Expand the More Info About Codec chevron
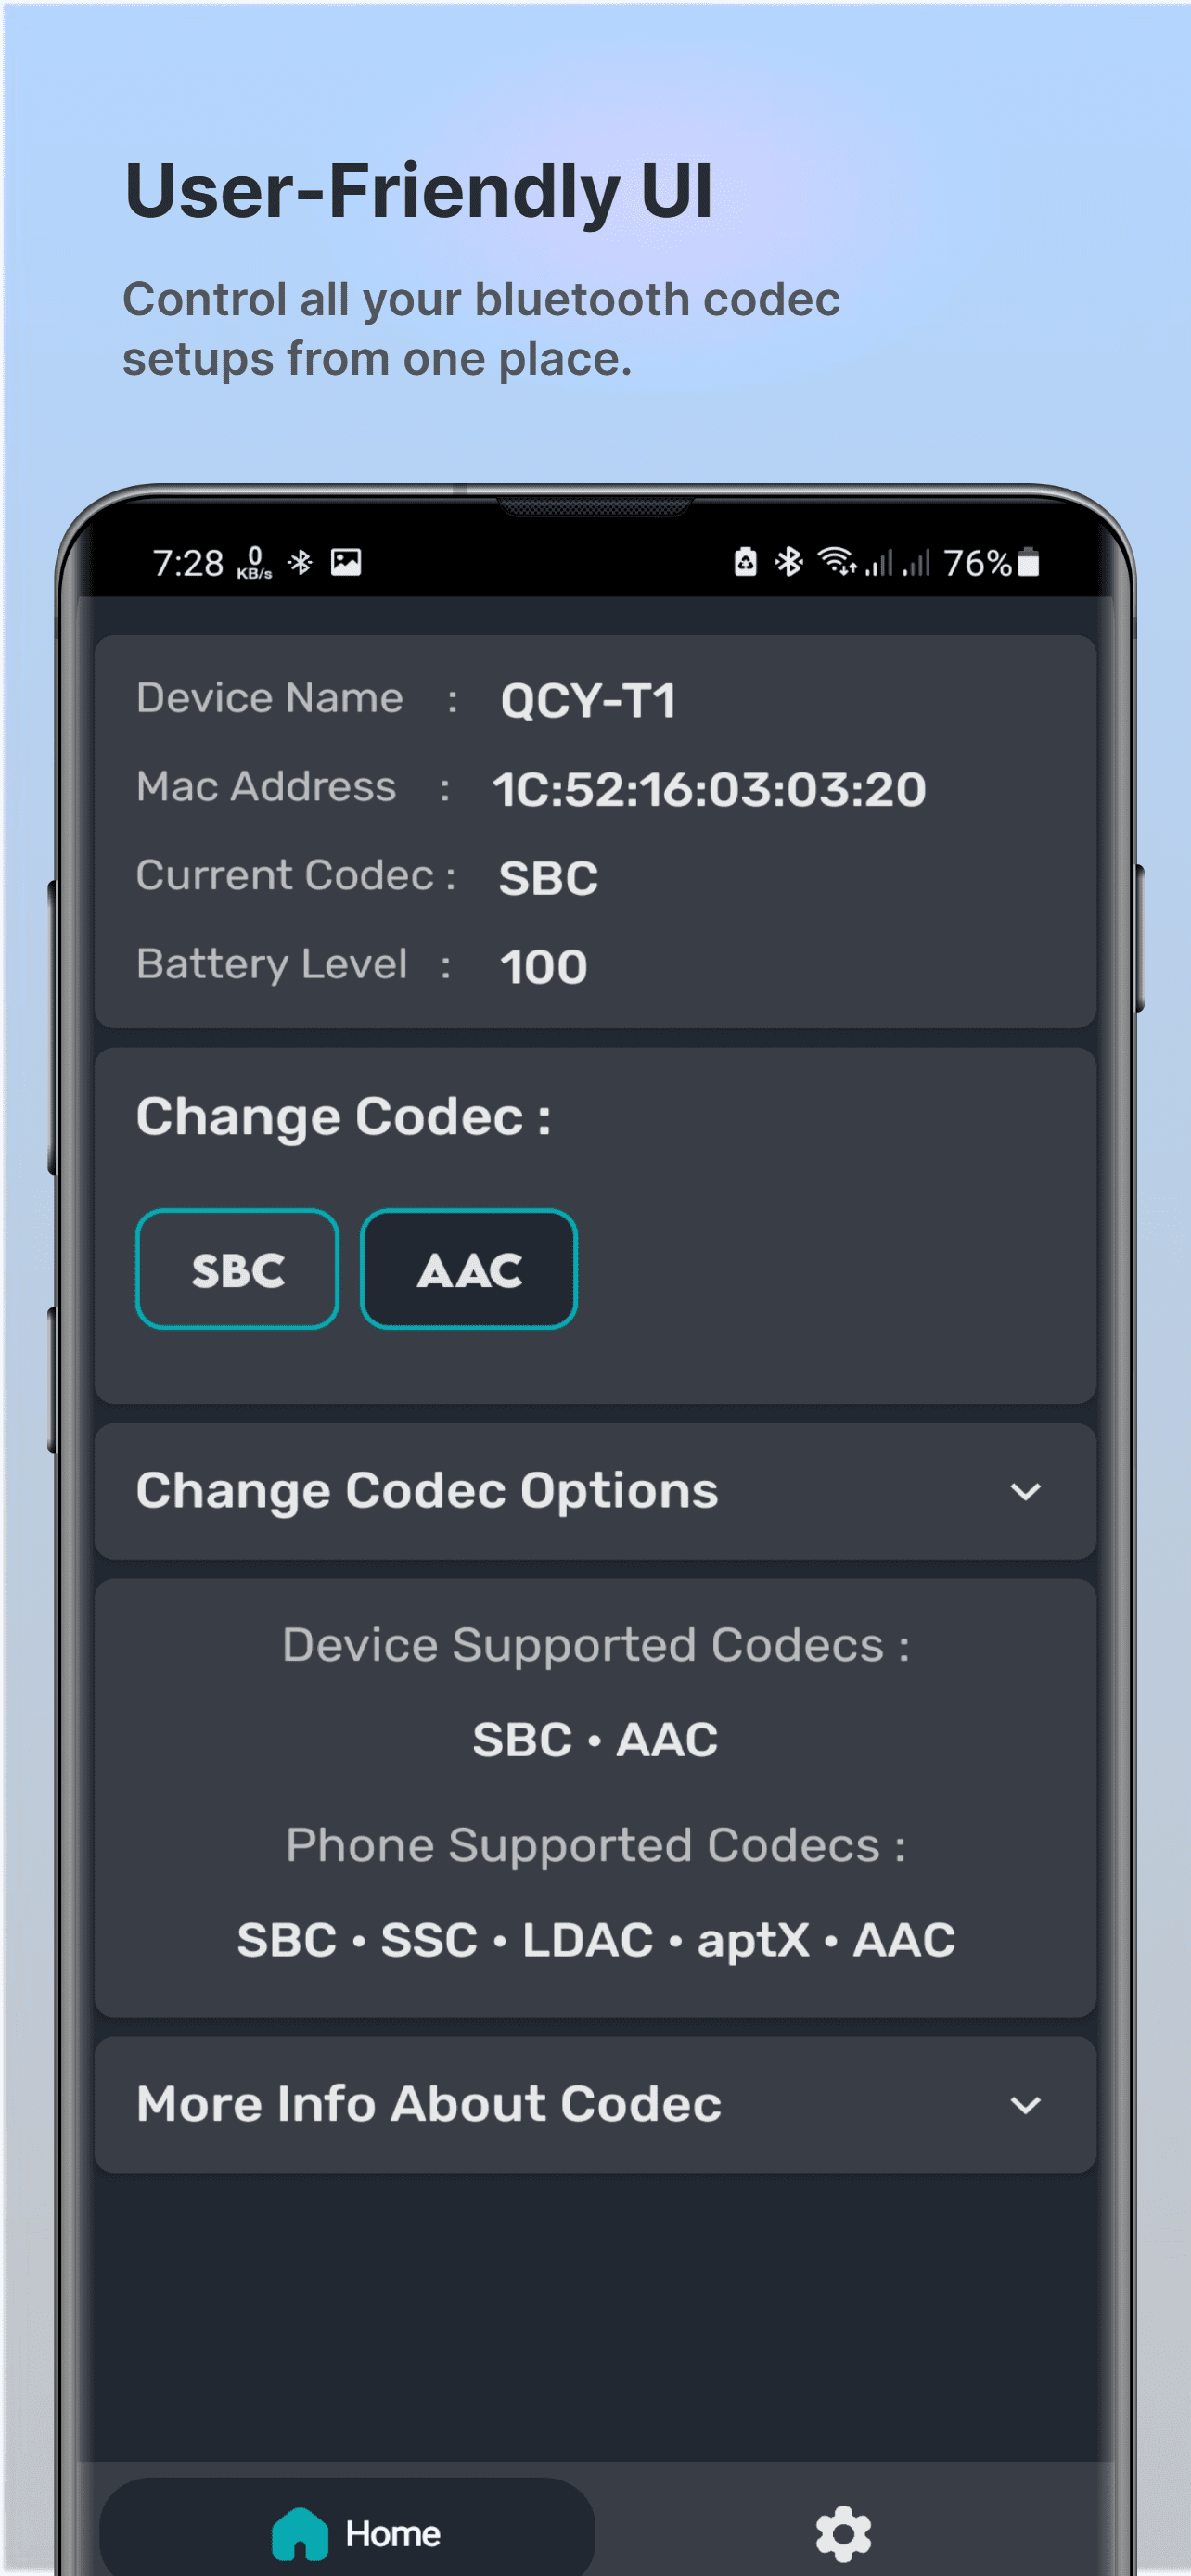This screenshot has width=1191, height=2576. click(1025, 2105)
